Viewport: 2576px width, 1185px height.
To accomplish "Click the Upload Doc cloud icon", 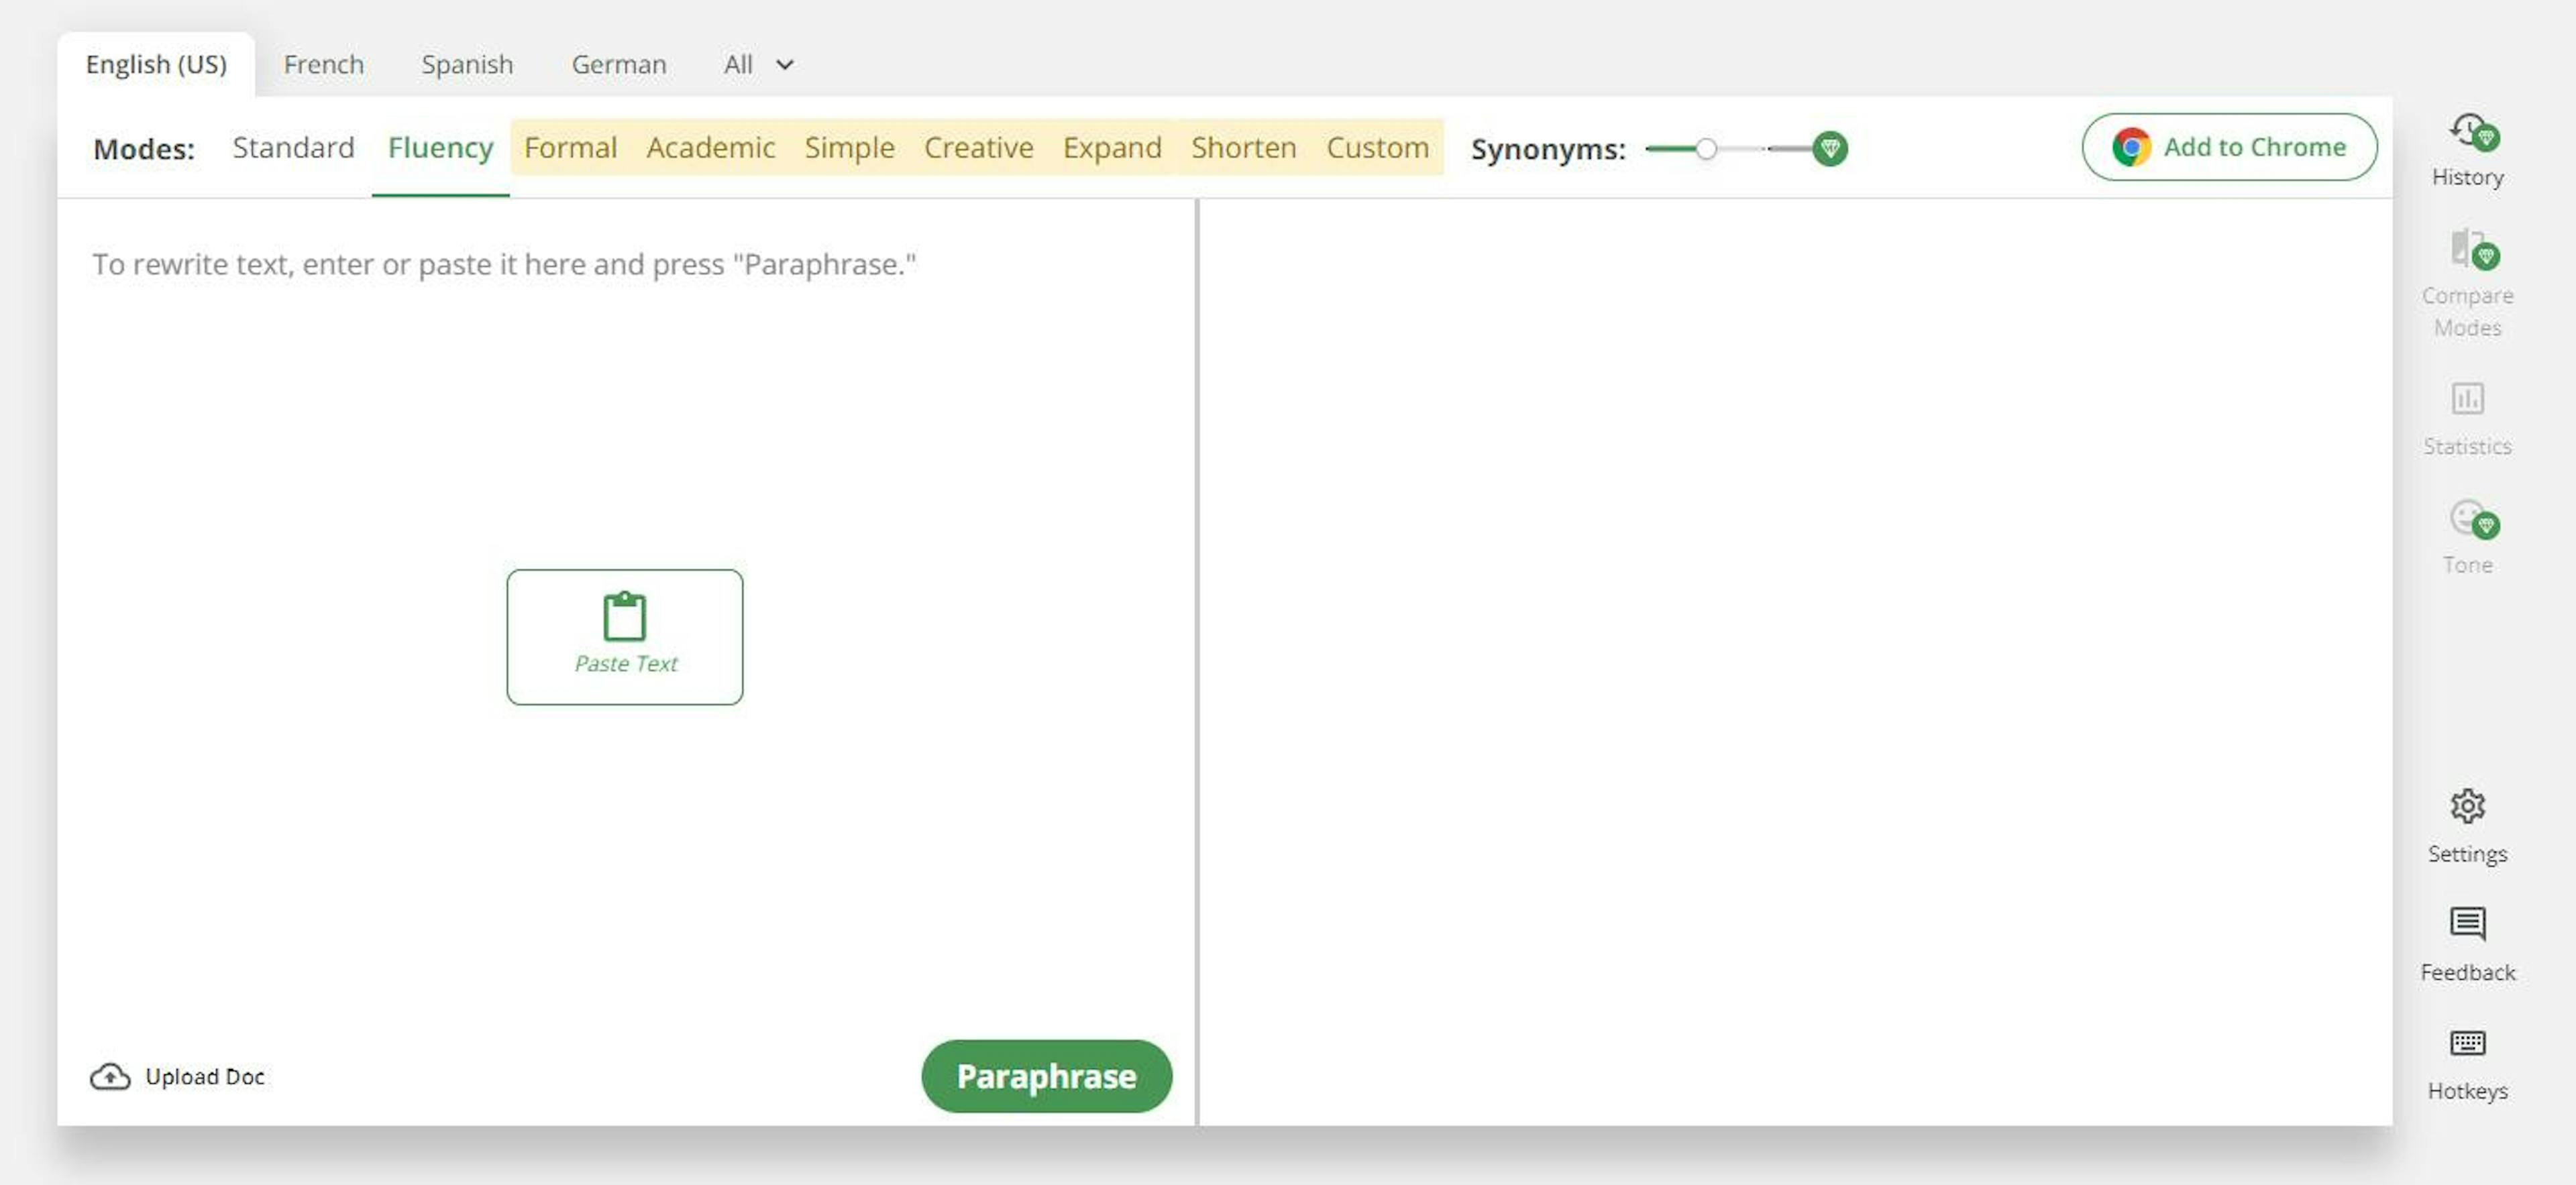I will [x=107, y=1074].
